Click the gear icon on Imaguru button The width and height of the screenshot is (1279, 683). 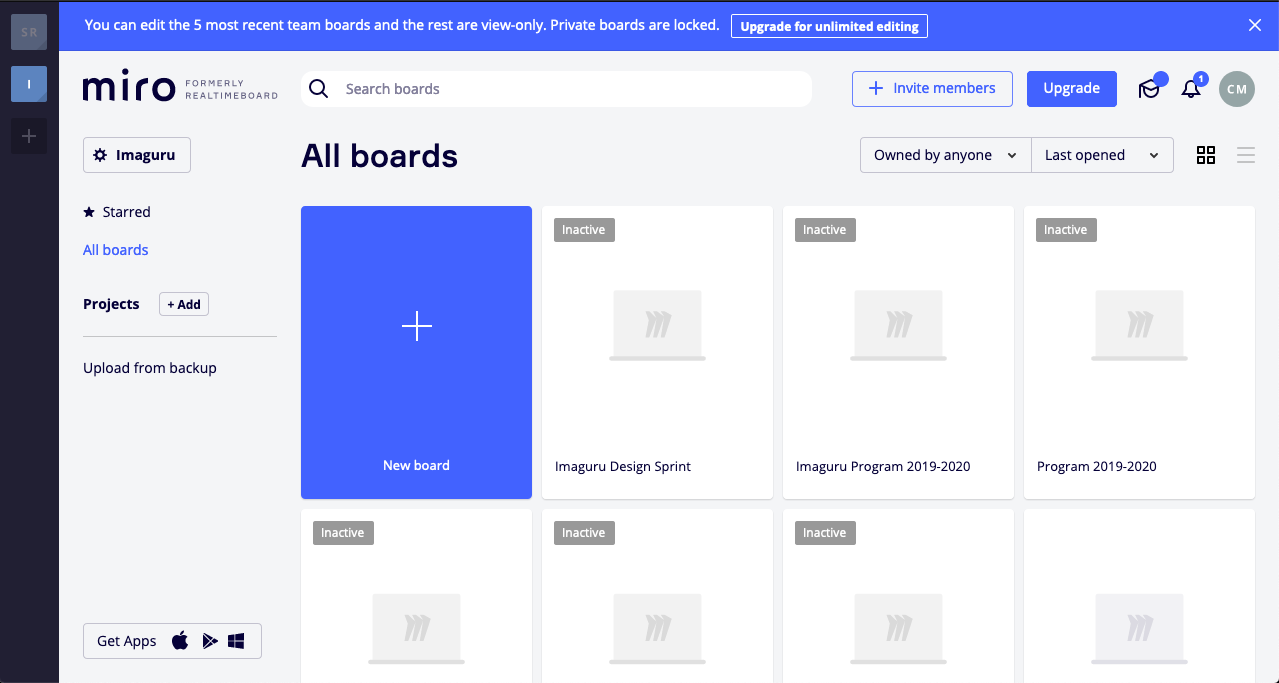pyautogui.click(x=100, y=155)
